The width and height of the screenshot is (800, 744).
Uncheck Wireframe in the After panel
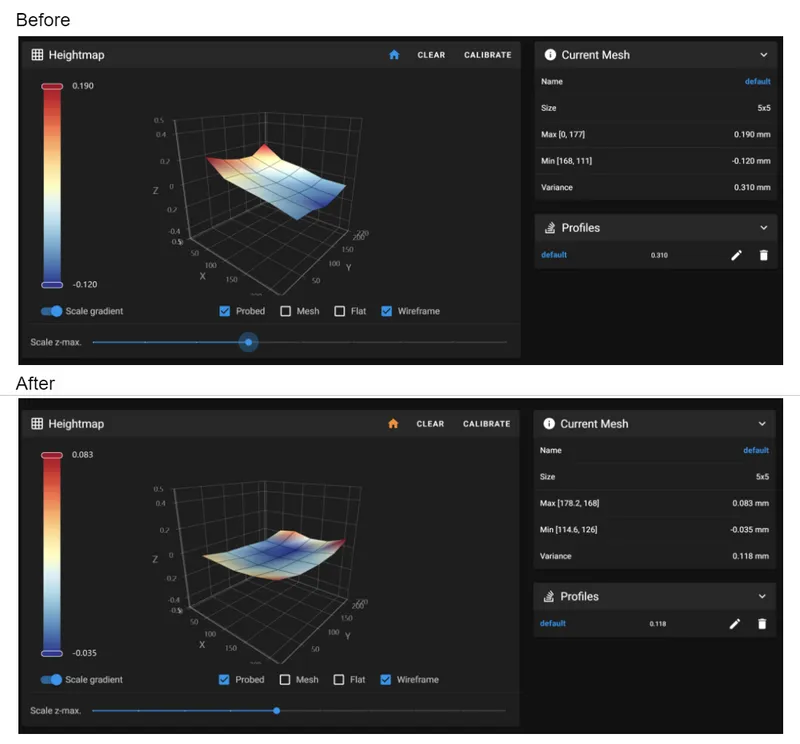386,680
